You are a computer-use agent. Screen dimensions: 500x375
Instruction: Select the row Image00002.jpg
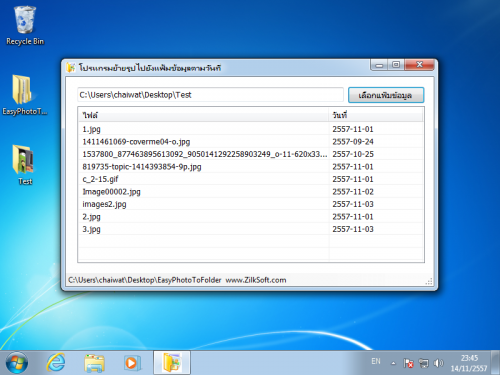click(251, 192)
